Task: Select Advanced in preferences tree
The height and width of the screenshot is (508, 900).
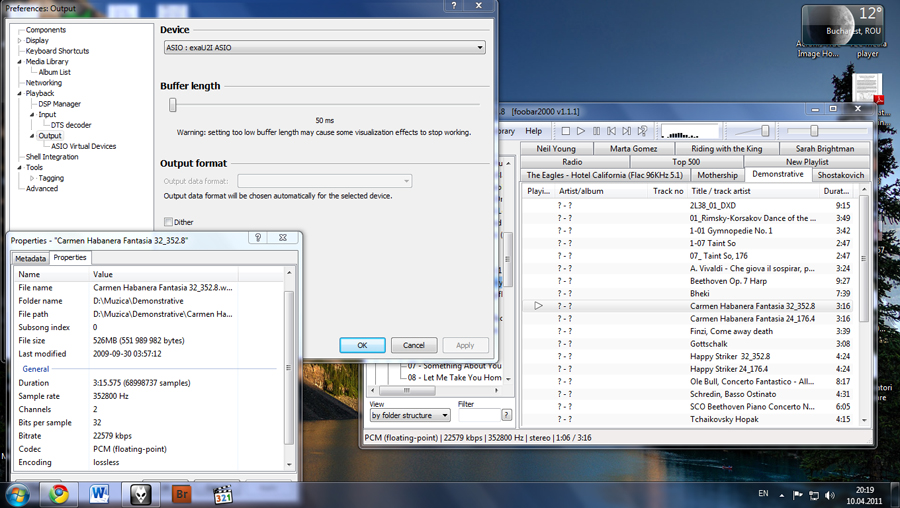Action: [x=42, y=188]
